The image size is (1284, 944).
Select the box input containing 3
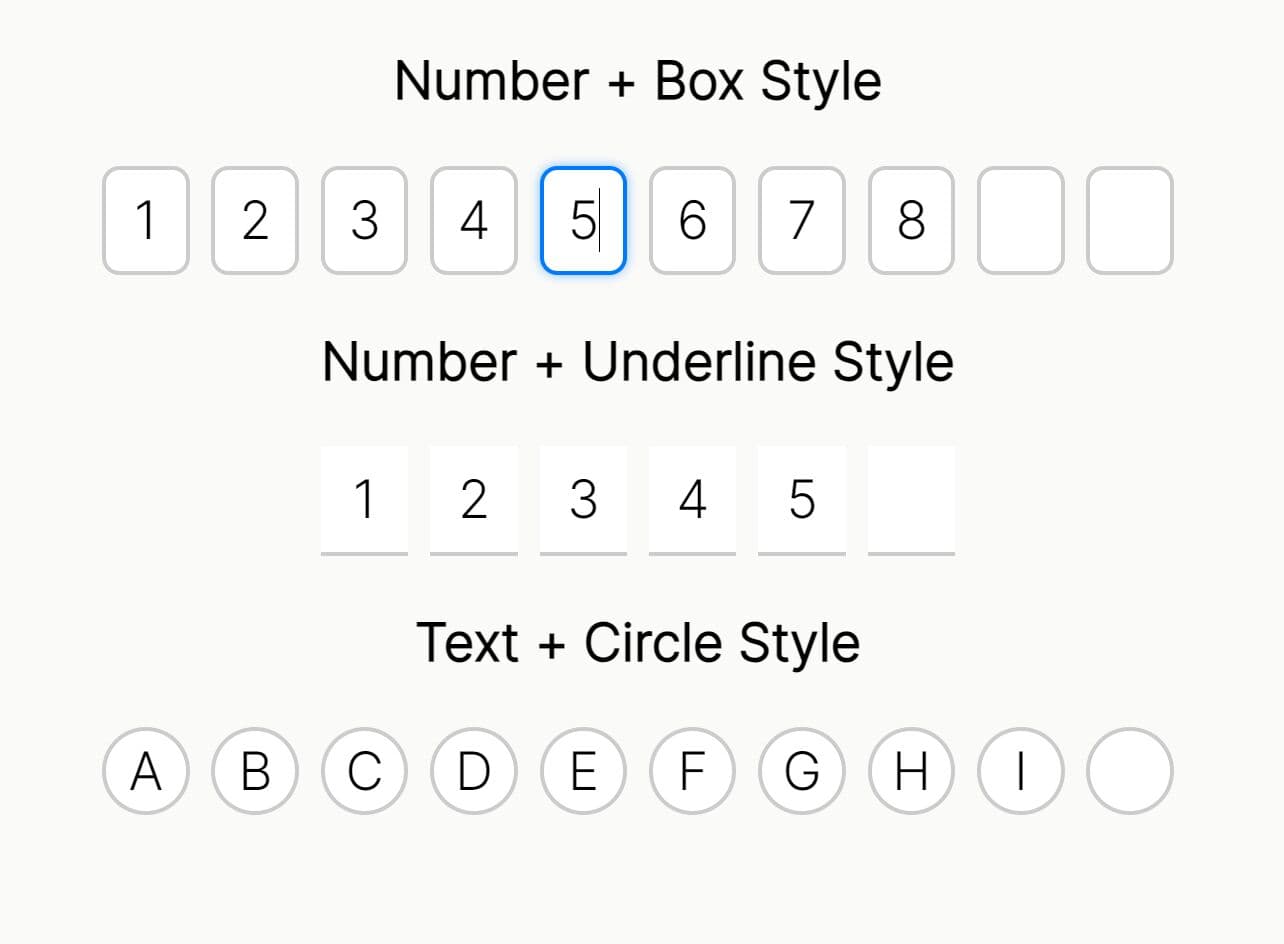click(x=364, y=220)
